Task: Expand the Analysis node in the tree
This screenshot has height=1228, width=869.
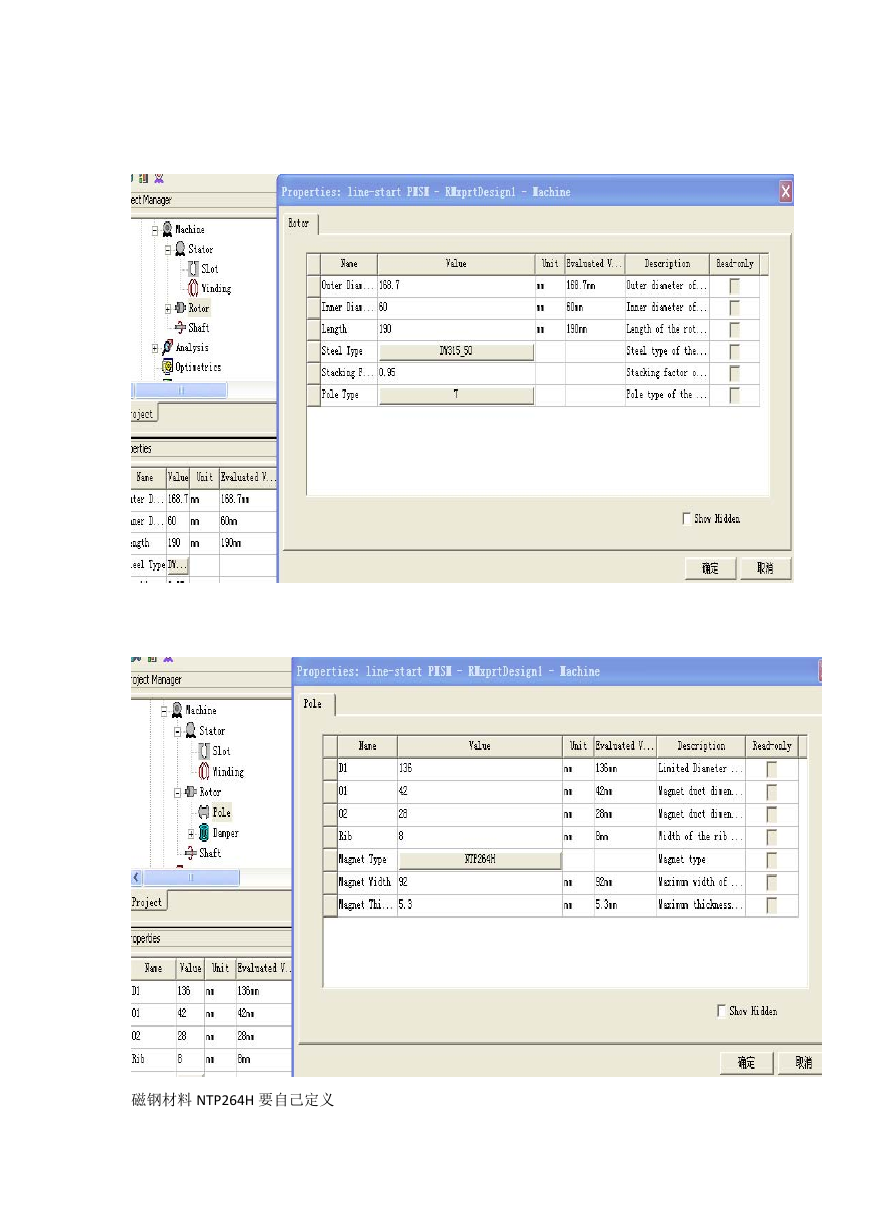Action: coord(155,348)
